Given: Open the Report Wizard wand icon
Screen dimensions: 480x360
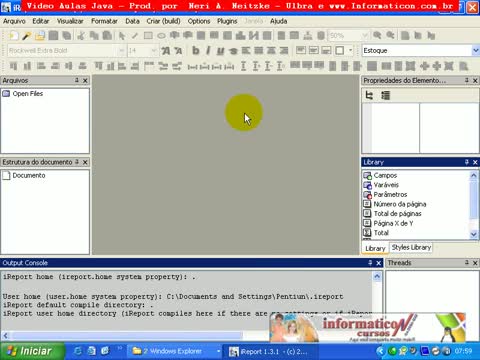Looking at the screenshot, I should pos(27,36).
